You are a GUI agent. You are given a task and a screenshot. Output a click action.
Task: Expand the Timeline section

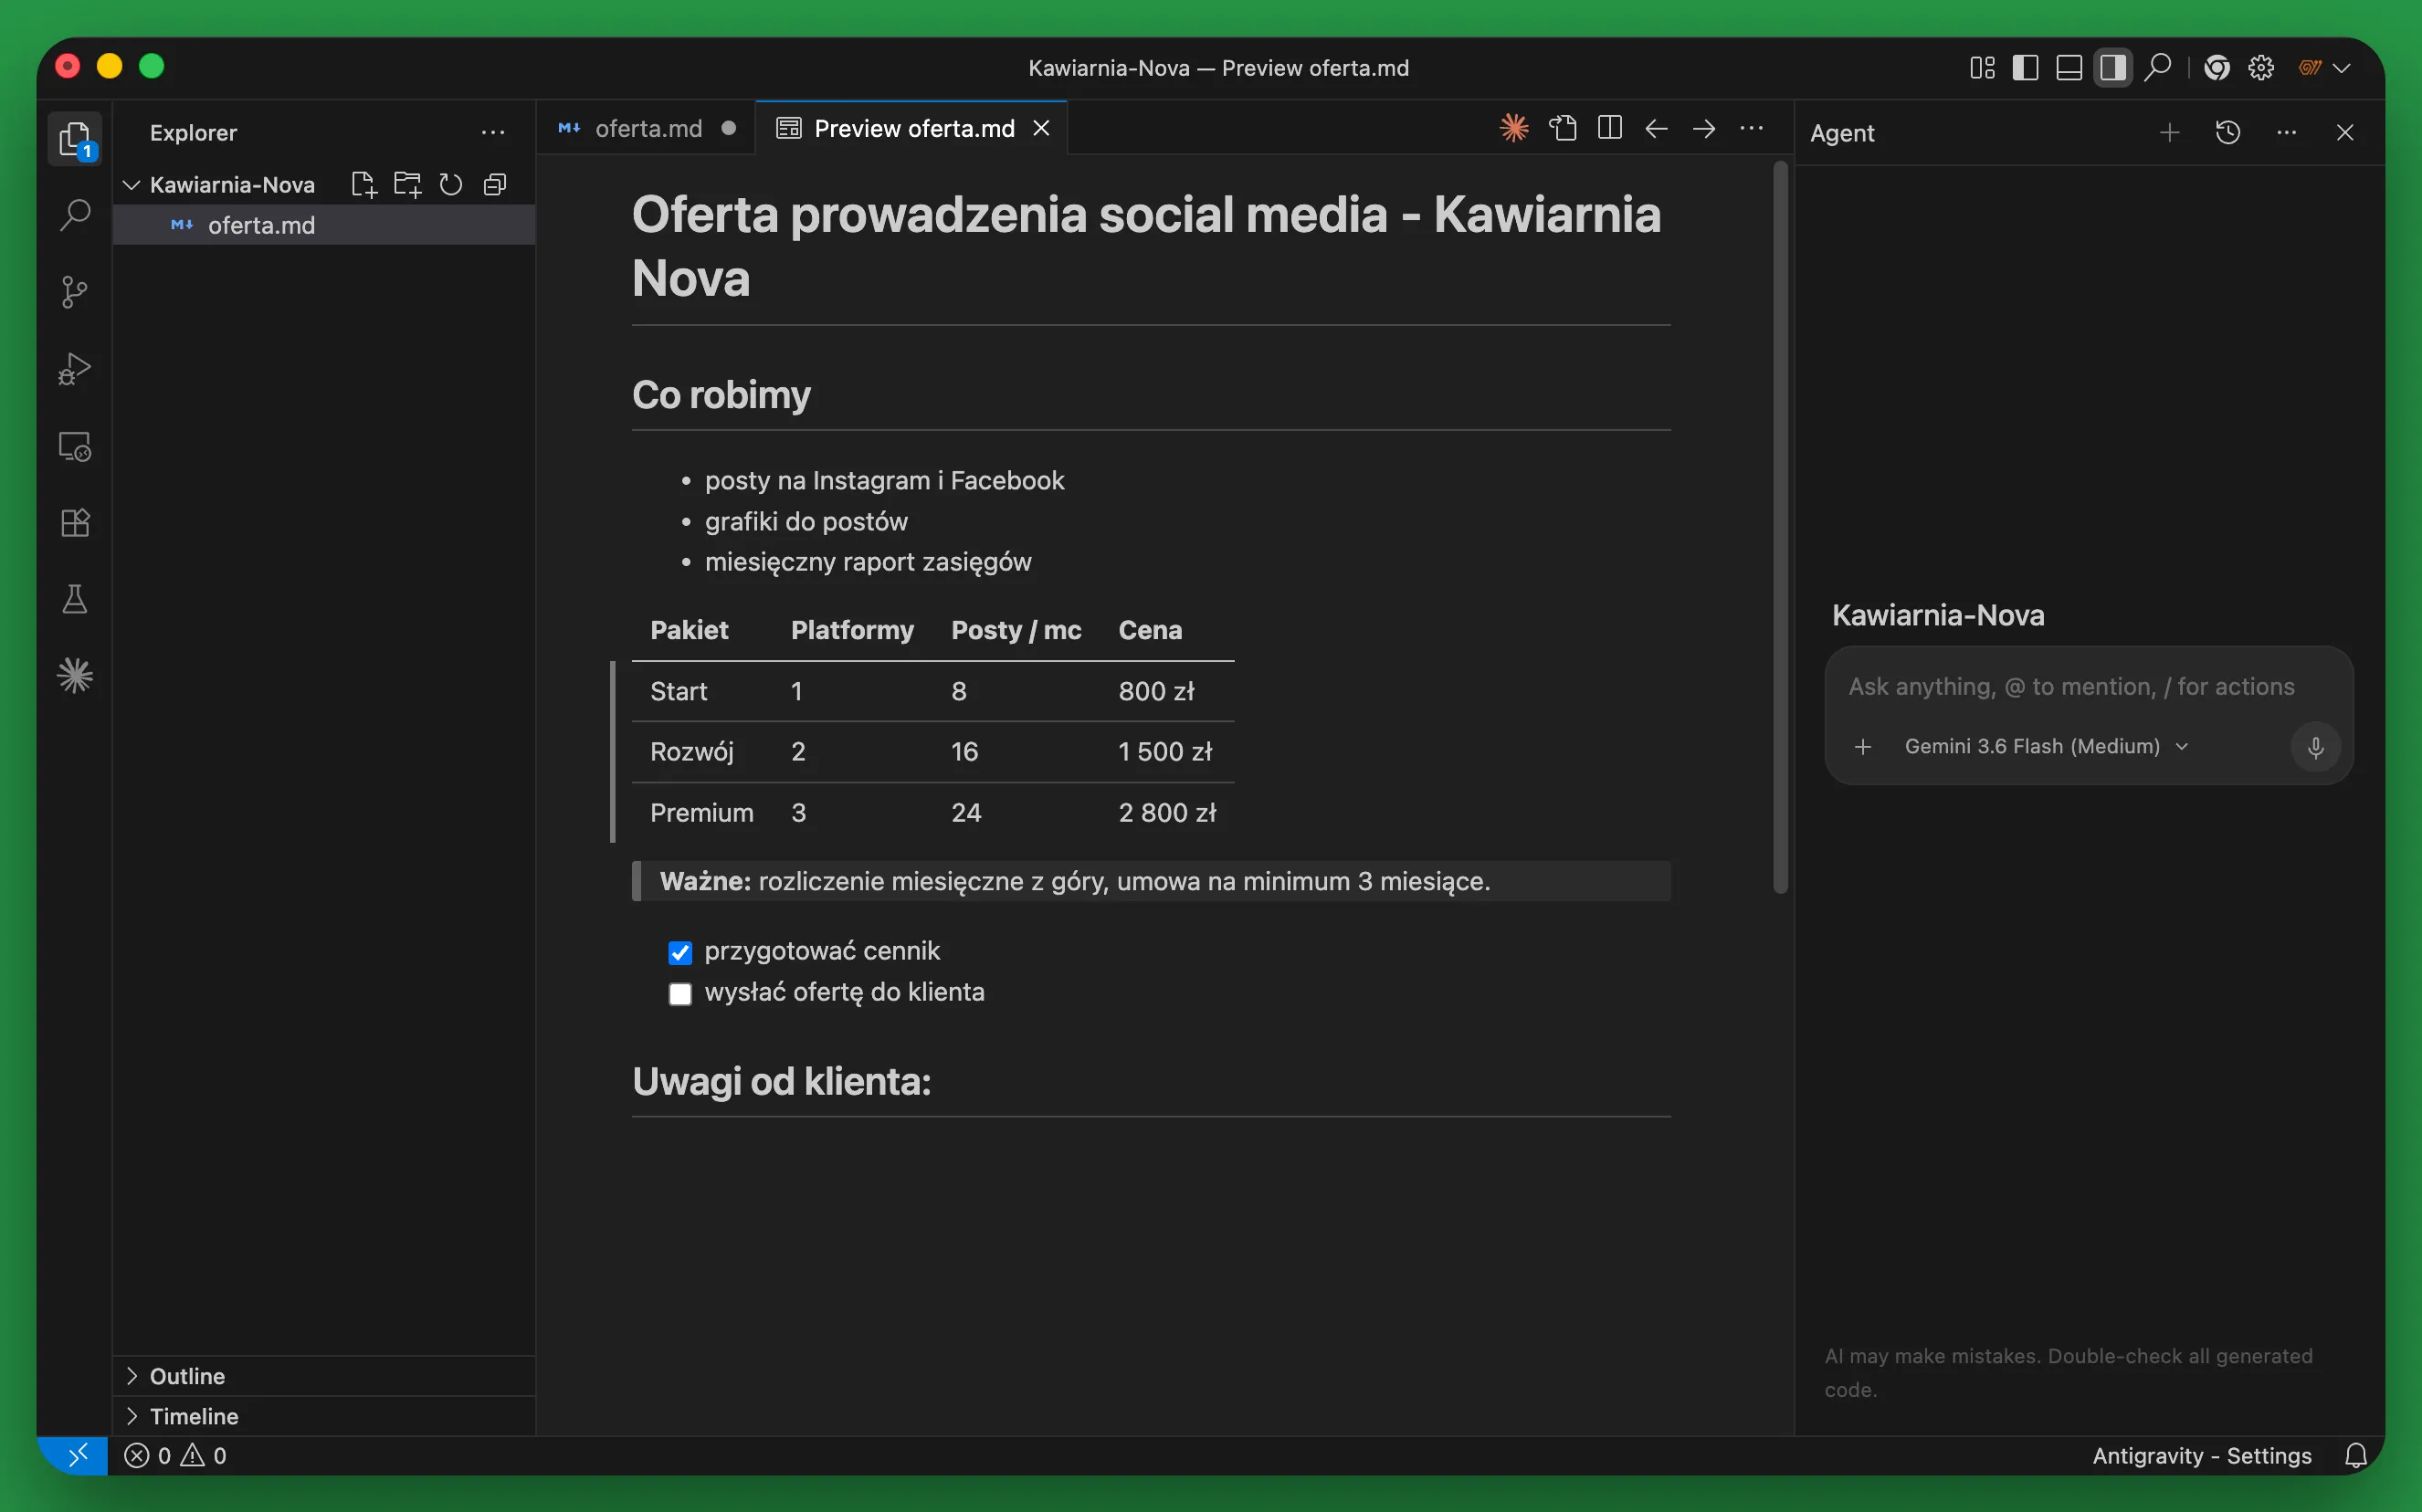[324, 1416]
